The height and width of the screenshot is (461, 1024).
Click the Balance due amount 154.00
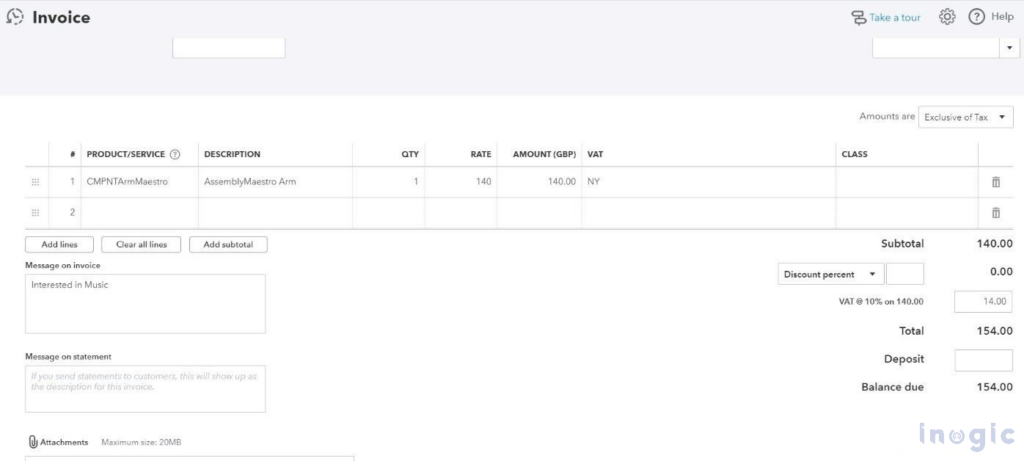(995, 387)
